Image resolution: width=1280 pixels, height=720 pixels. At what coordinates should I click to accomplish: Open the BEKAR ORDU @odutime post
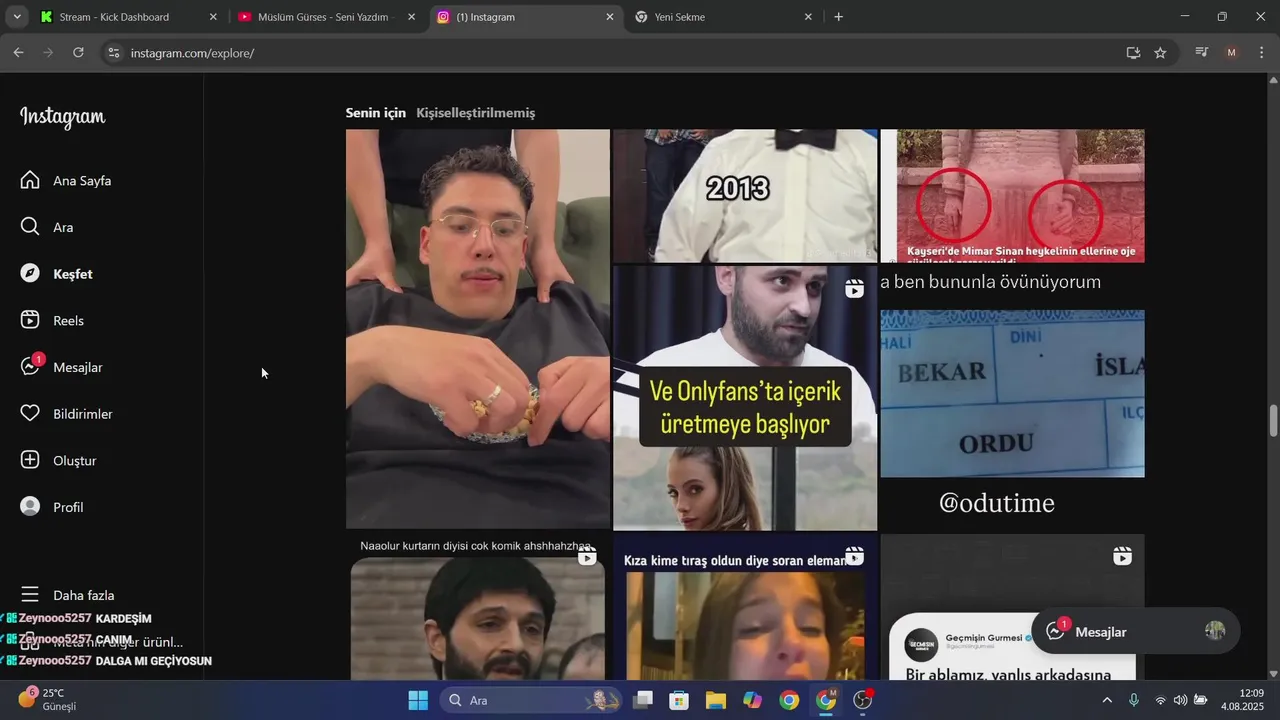pos(1012,398)
